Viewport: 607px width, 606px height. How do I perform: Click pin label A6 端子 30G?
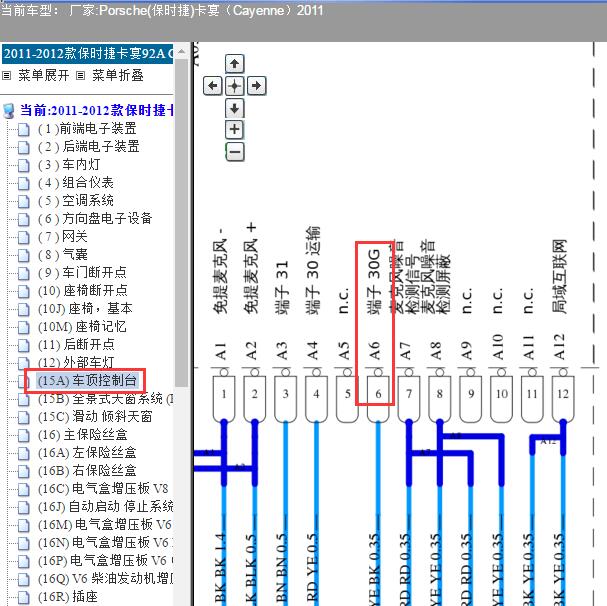click(374, 304)
